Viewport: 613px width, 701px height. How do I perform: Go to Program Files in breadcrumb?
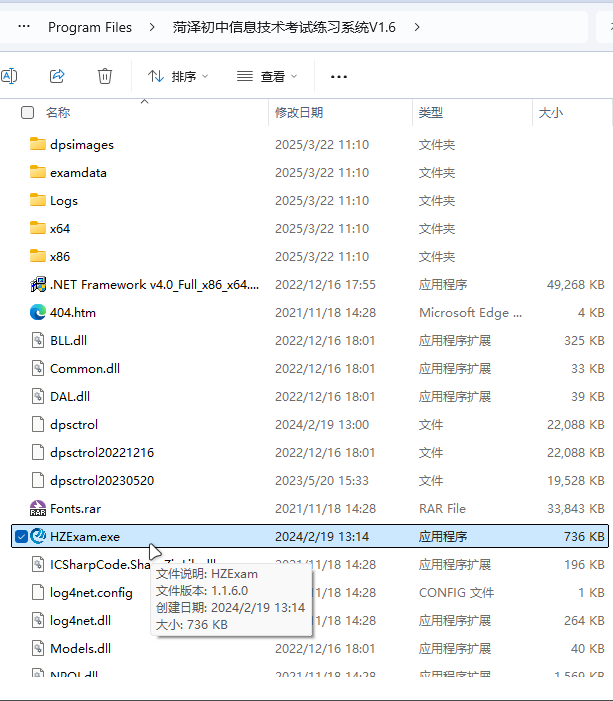90,27
